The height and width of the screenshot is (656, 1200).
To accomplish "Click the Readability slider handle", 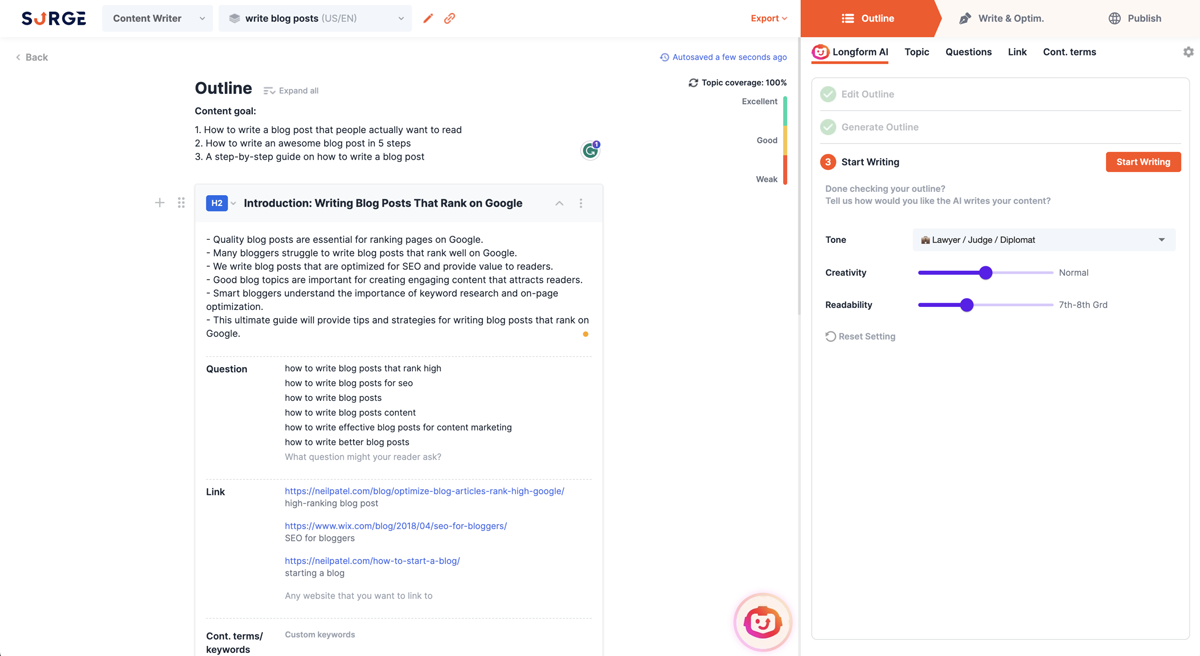I will pyautogui.click(x=967, y=305).
